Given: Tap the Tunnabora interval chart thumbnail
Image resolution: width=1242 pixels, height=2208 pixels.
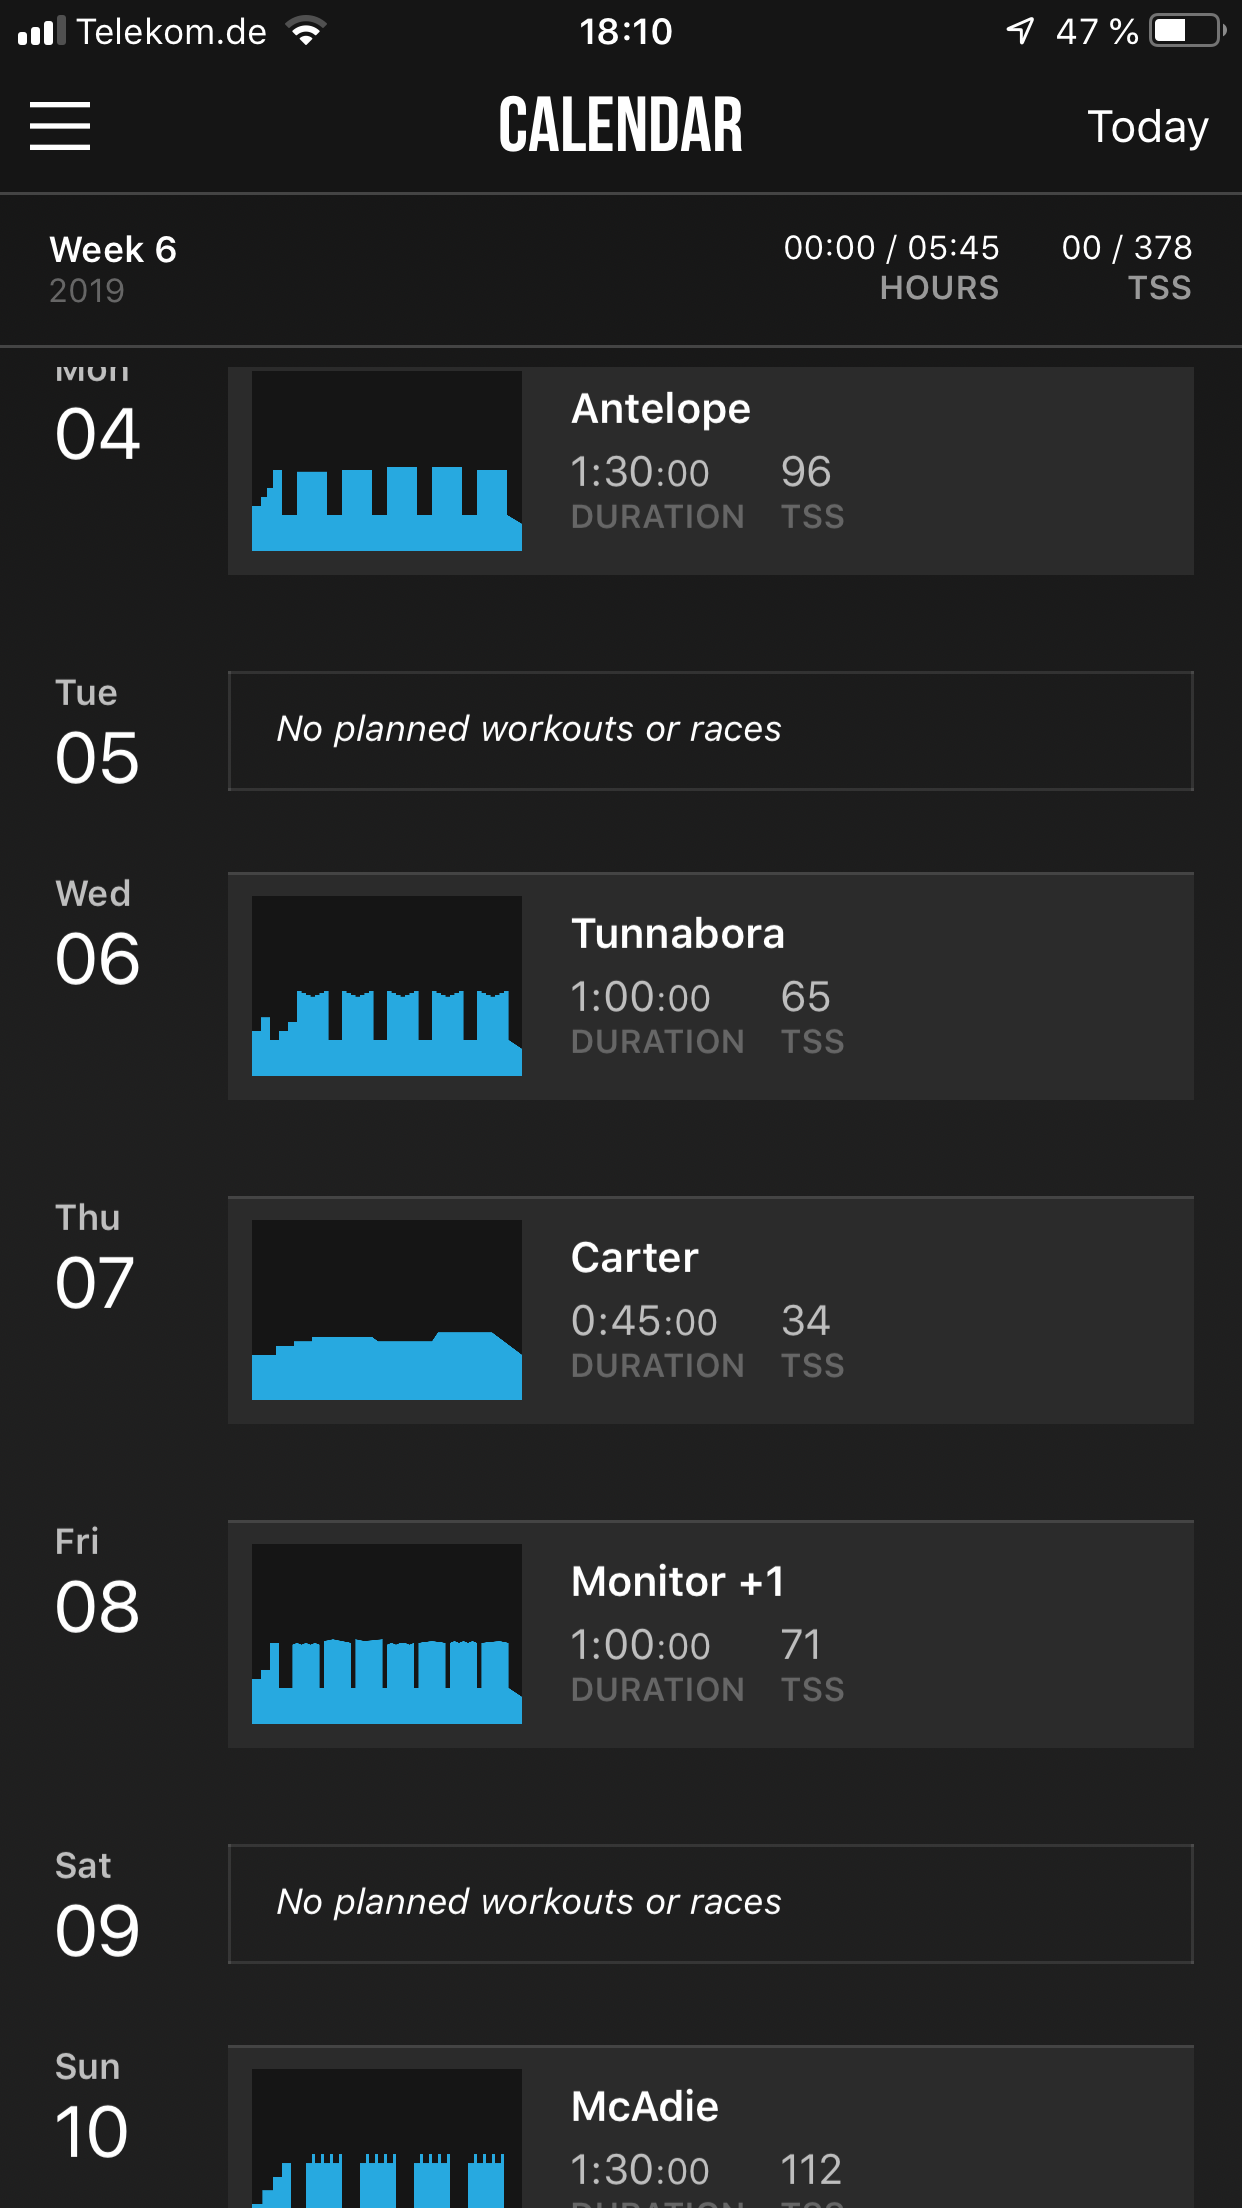Looking at the screenshot, I should (387, 986).
